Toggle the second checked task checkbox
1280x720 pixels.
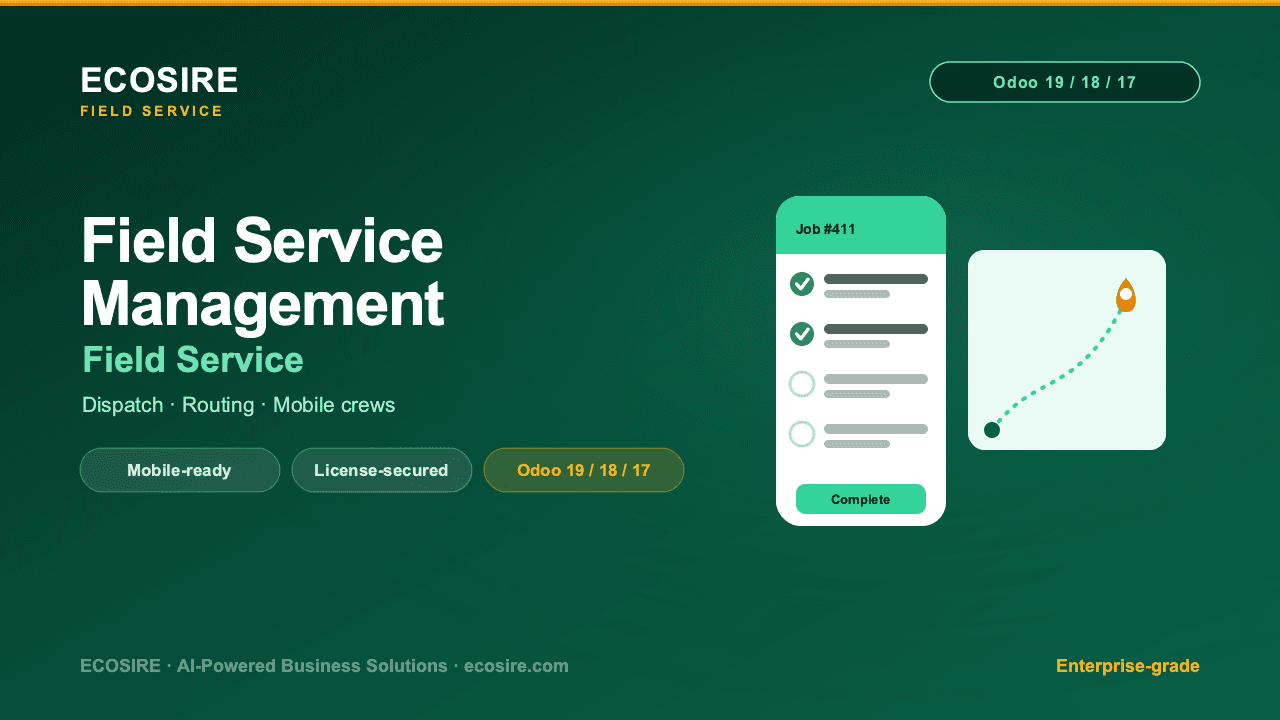coord(802,334)
